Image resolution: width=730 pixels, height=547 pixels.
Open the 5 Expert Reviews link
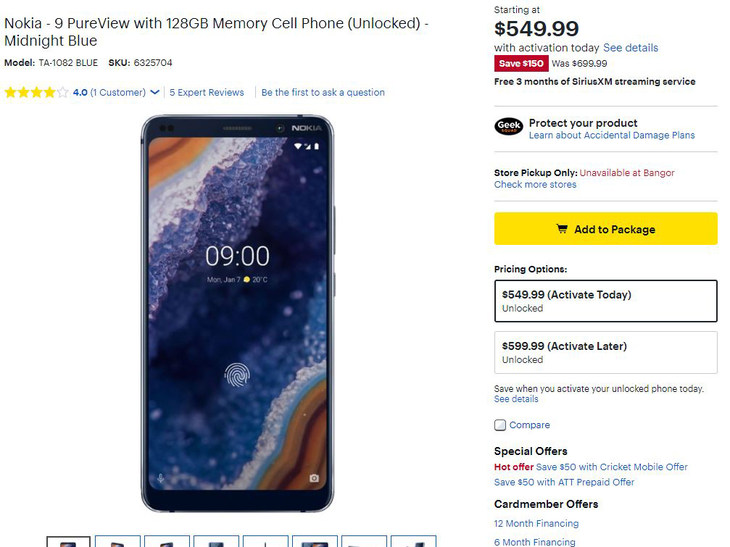[207, 92]
